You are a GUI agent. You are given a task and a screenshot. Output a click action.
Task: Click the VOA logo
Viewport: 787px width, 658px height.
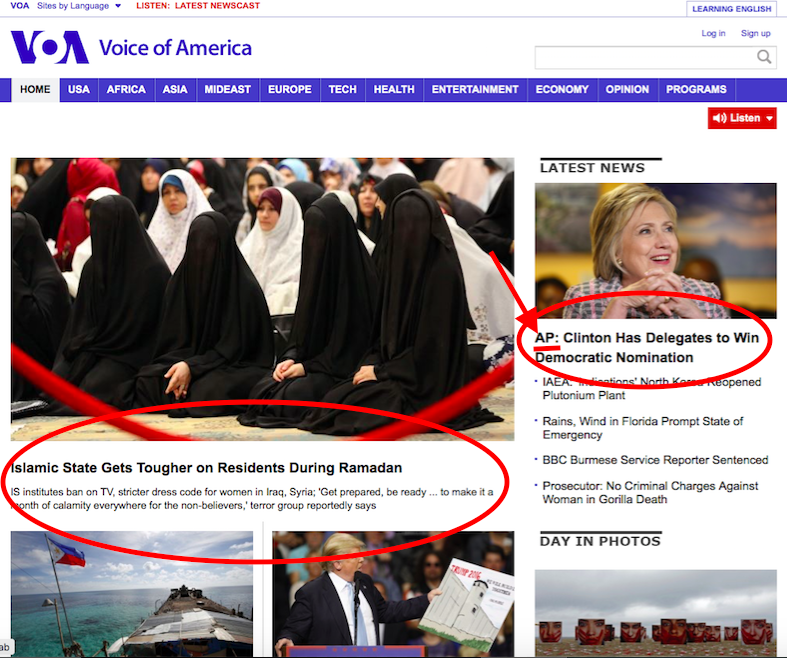50,47
